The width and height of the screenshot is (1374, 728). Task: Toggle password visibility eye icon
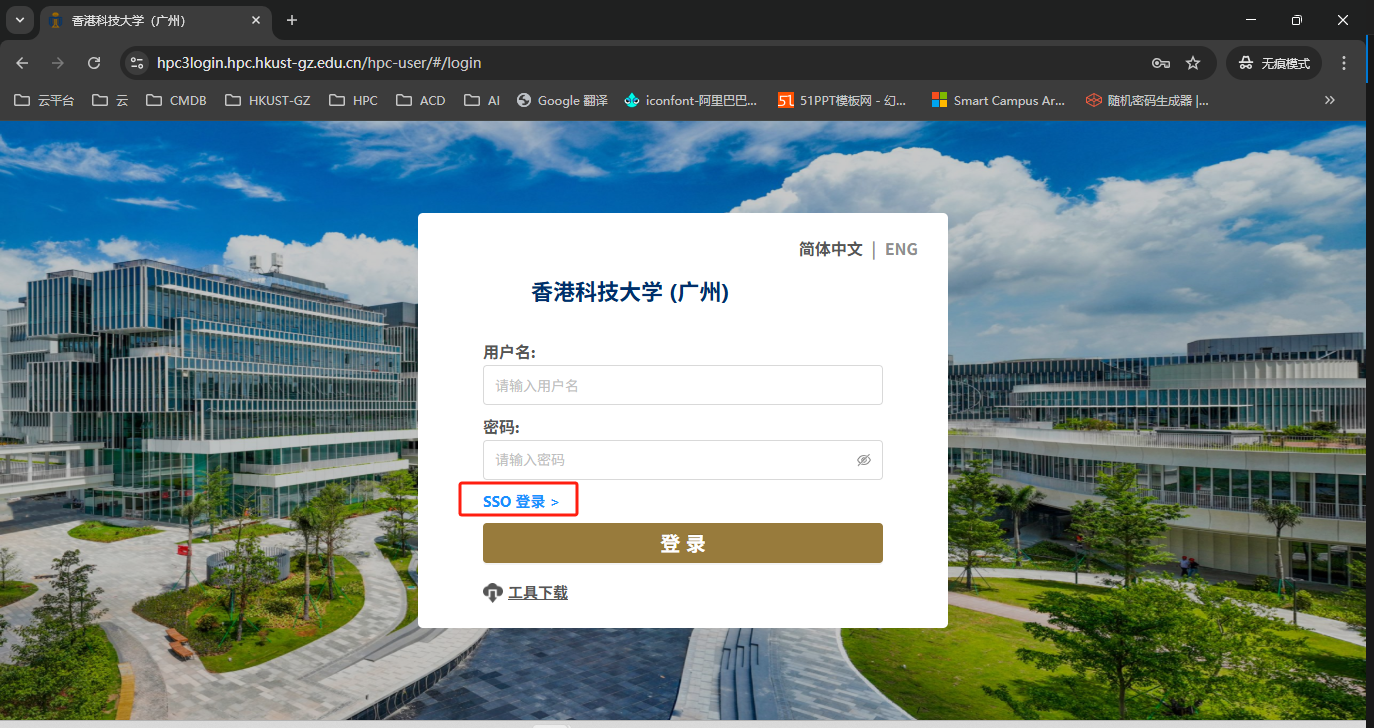tap(864, 460)
